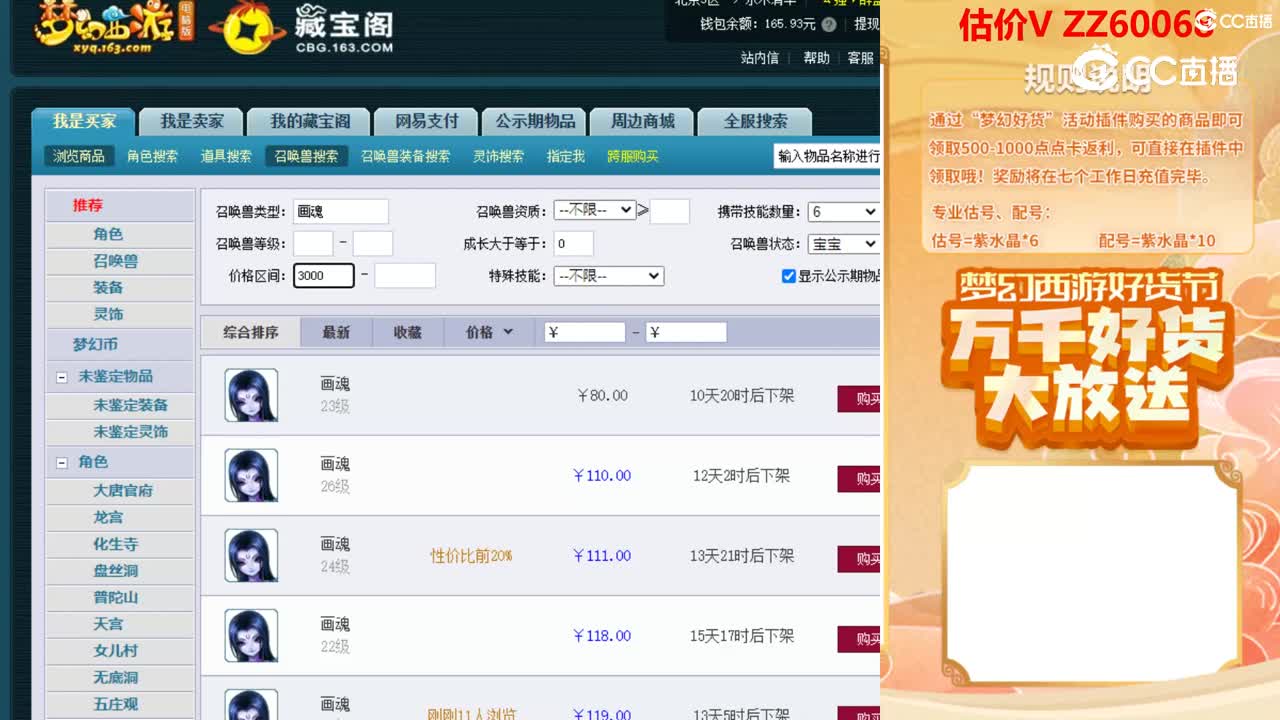
Task: Sort listings by 综合排序
Action: point(251,332)
